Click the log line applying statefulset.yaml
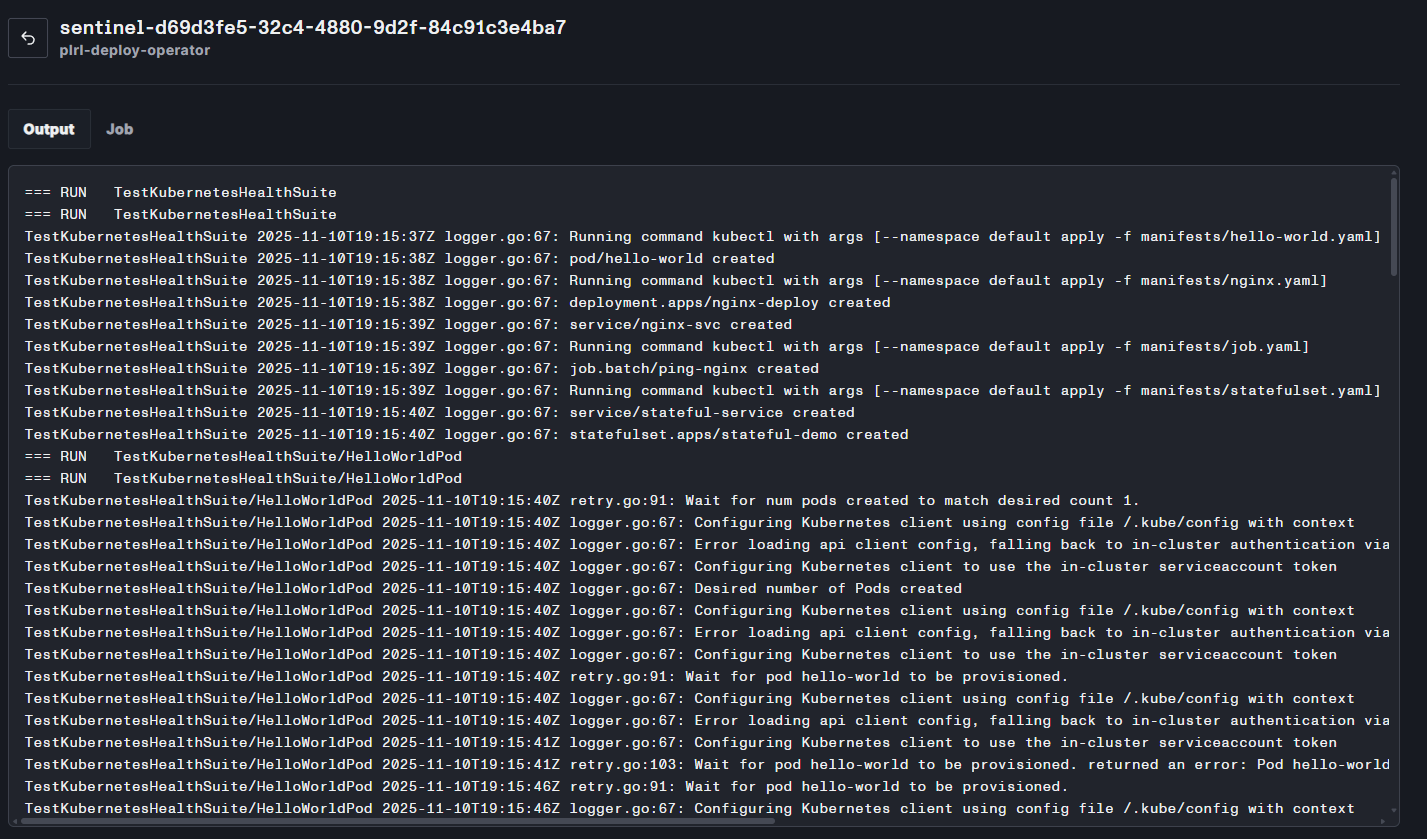 (x=702, y=390)
